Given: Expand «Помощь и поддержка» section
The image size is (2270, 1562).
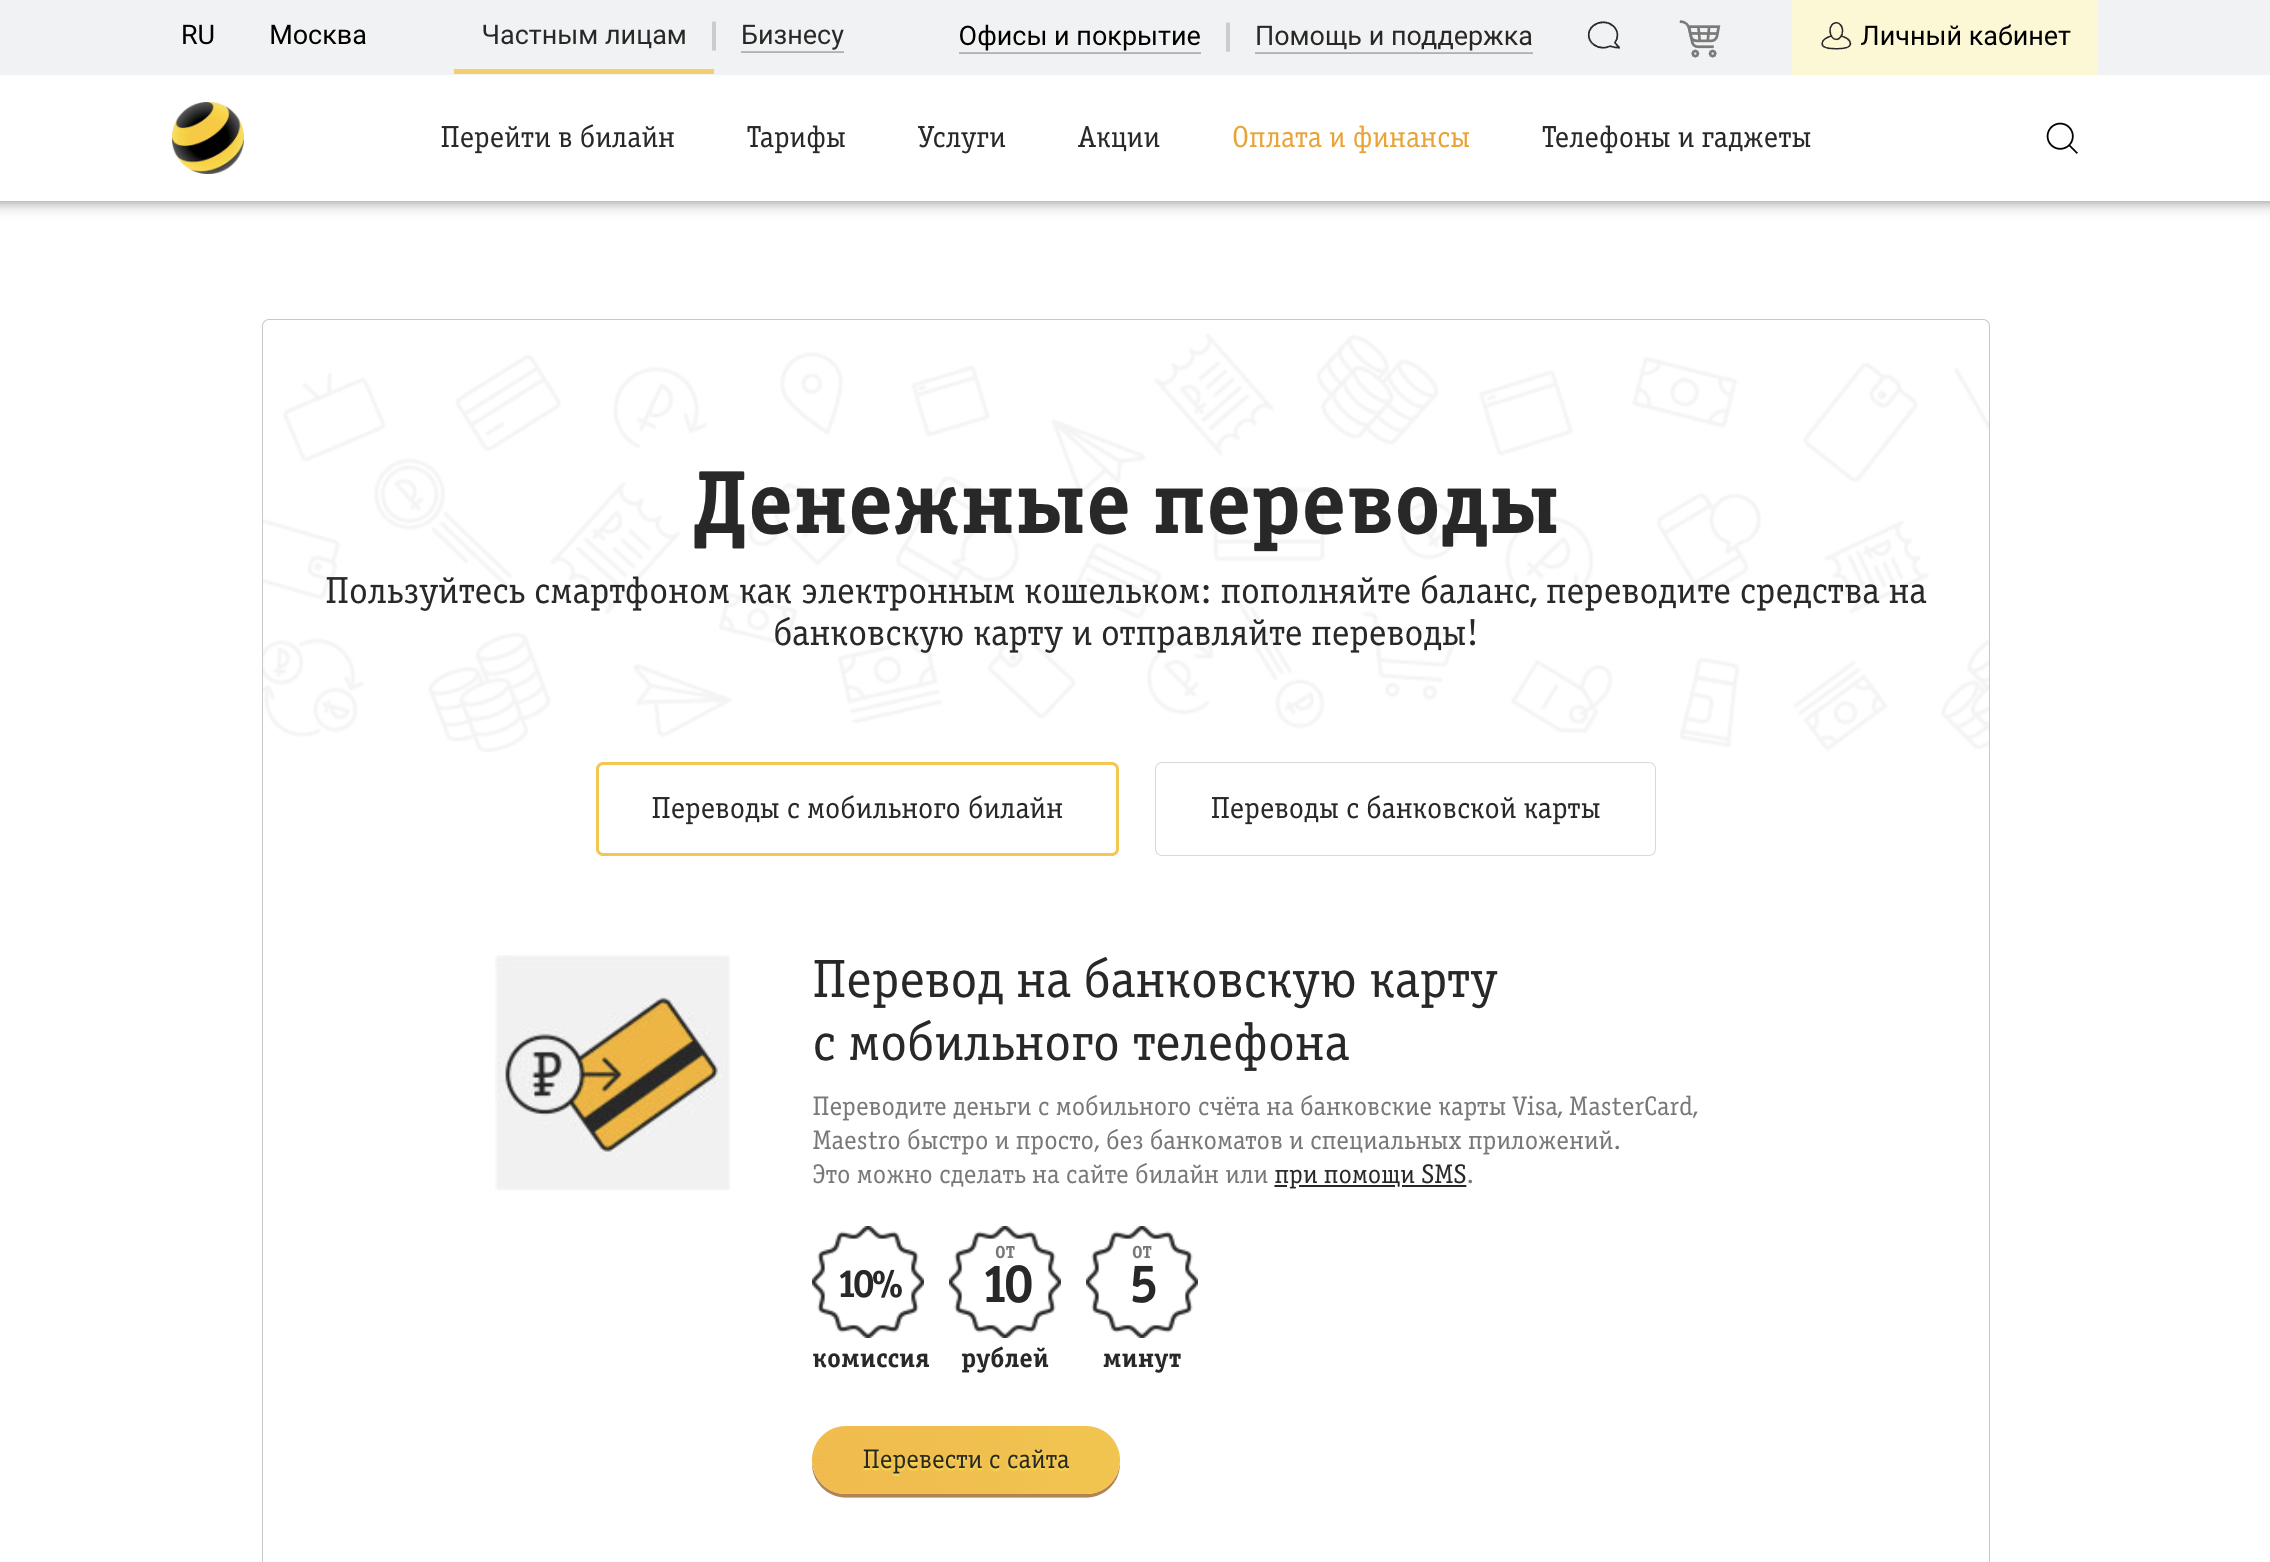Looking at the screenshot, I should pyautogui.click(x=1394, y=36).
